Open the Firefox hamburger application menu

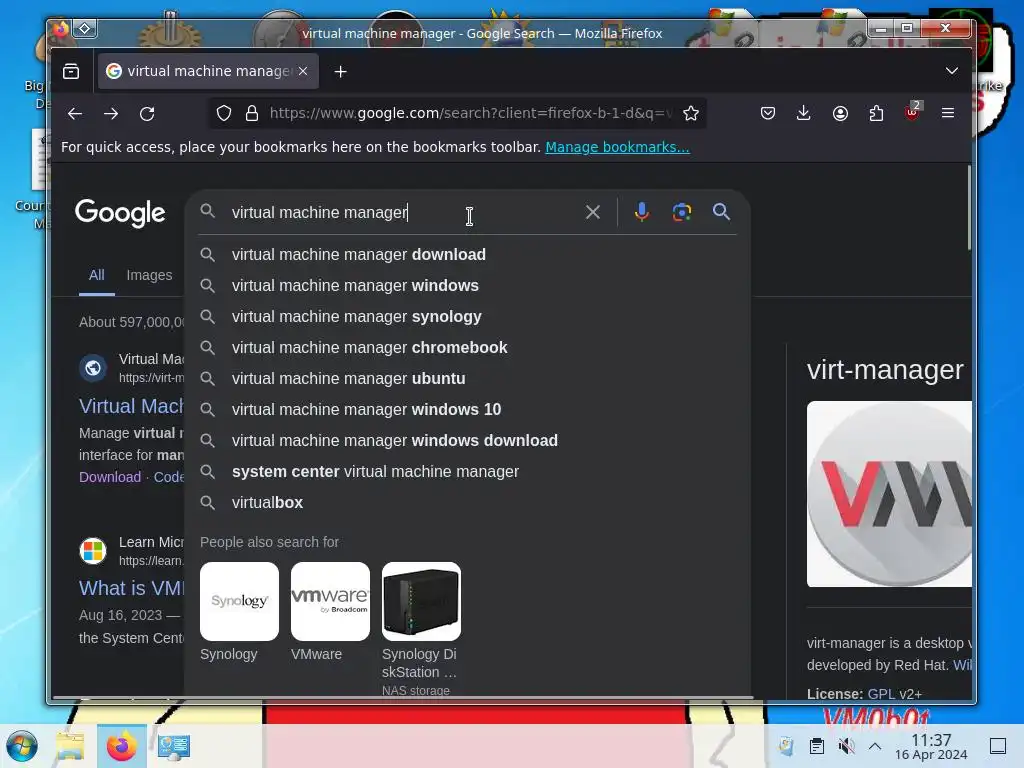[948, 113]
